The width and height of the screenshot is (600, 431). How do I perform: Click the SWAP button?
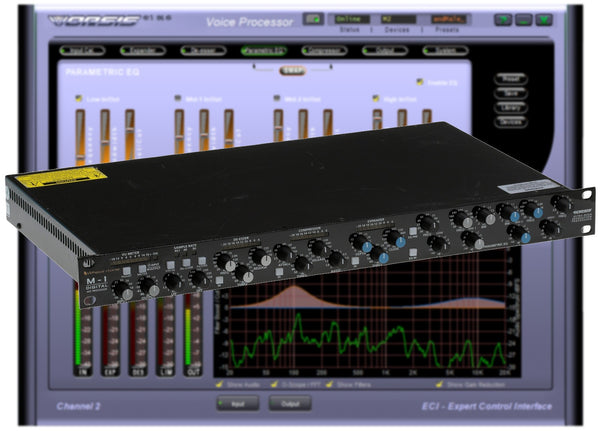point(292,70)
